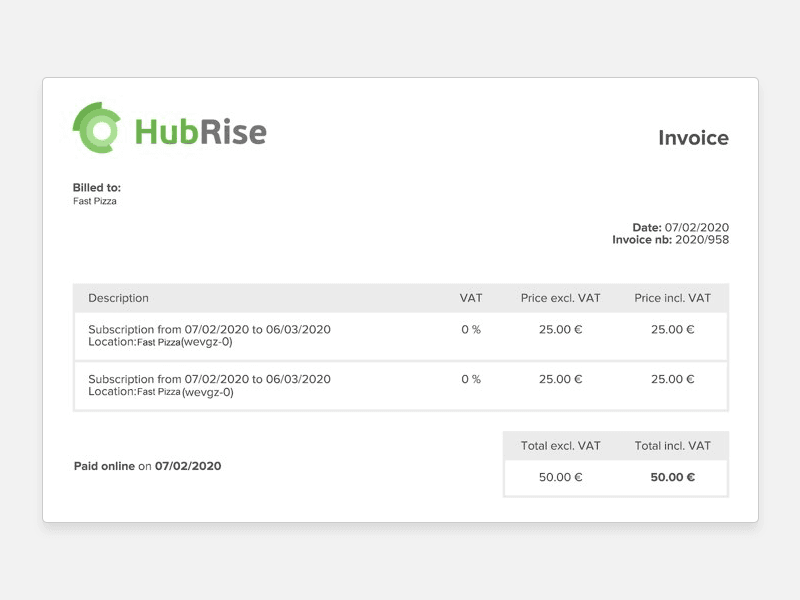Select the Fast Pizza customer name under Billed to
This screenshot has width=800, height=600.
point(95,201)
